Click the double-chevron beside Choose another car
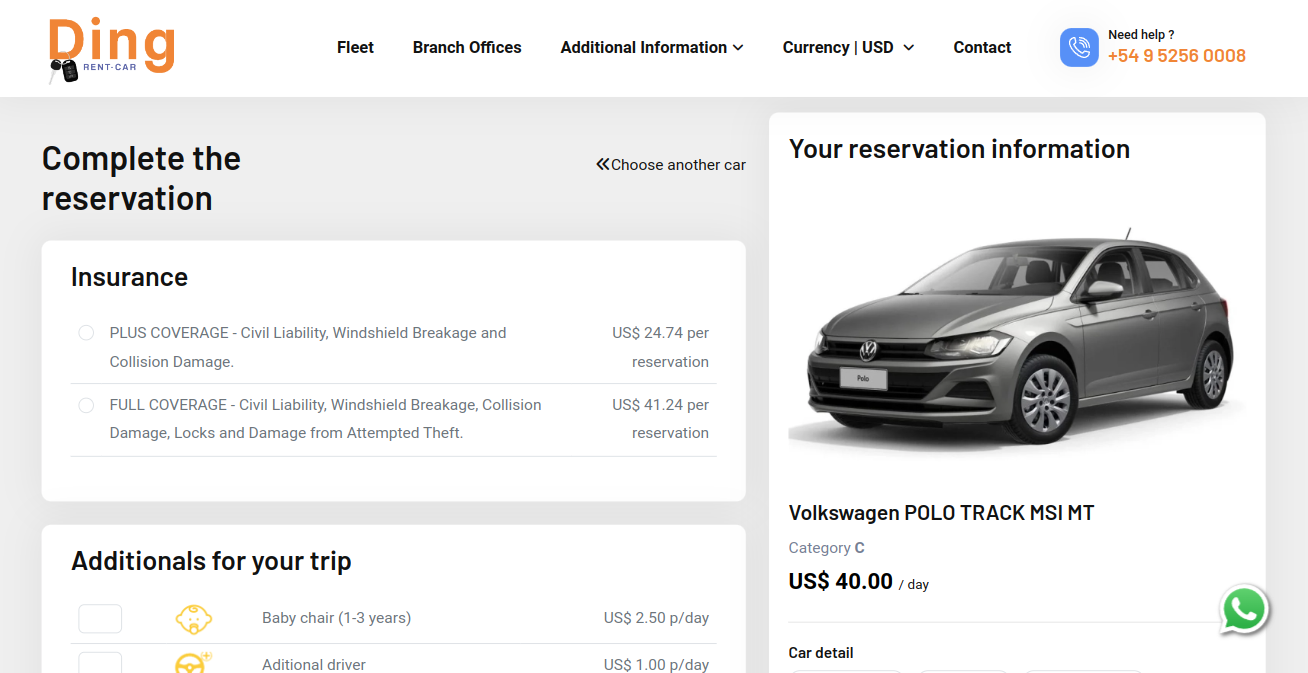This screenshot has height=673, width=1308. (x=602, y=164)
